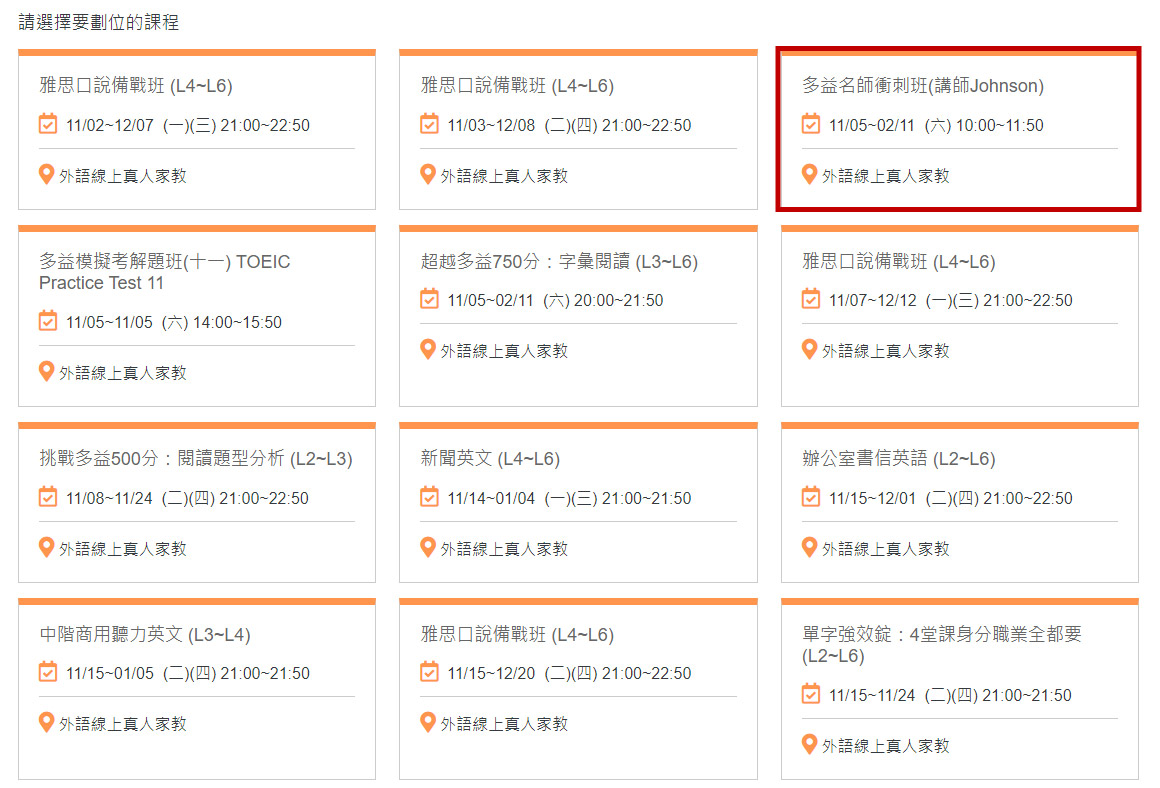Click 外語線上真人家教 text in 11/15~12/20 card

coord(505,723)
